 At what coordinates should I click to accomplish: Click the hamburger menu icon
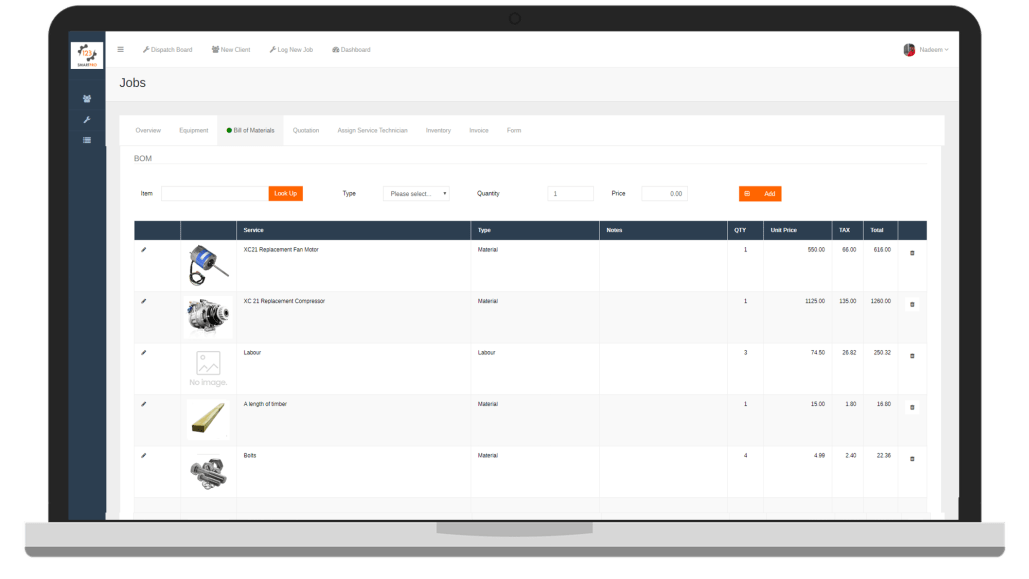click(121, 49)
